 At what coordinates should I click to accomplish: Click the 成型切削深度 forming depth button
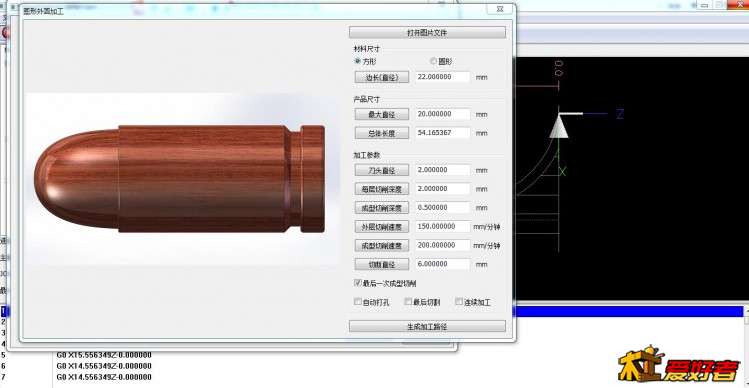click(x=382, y=207)
